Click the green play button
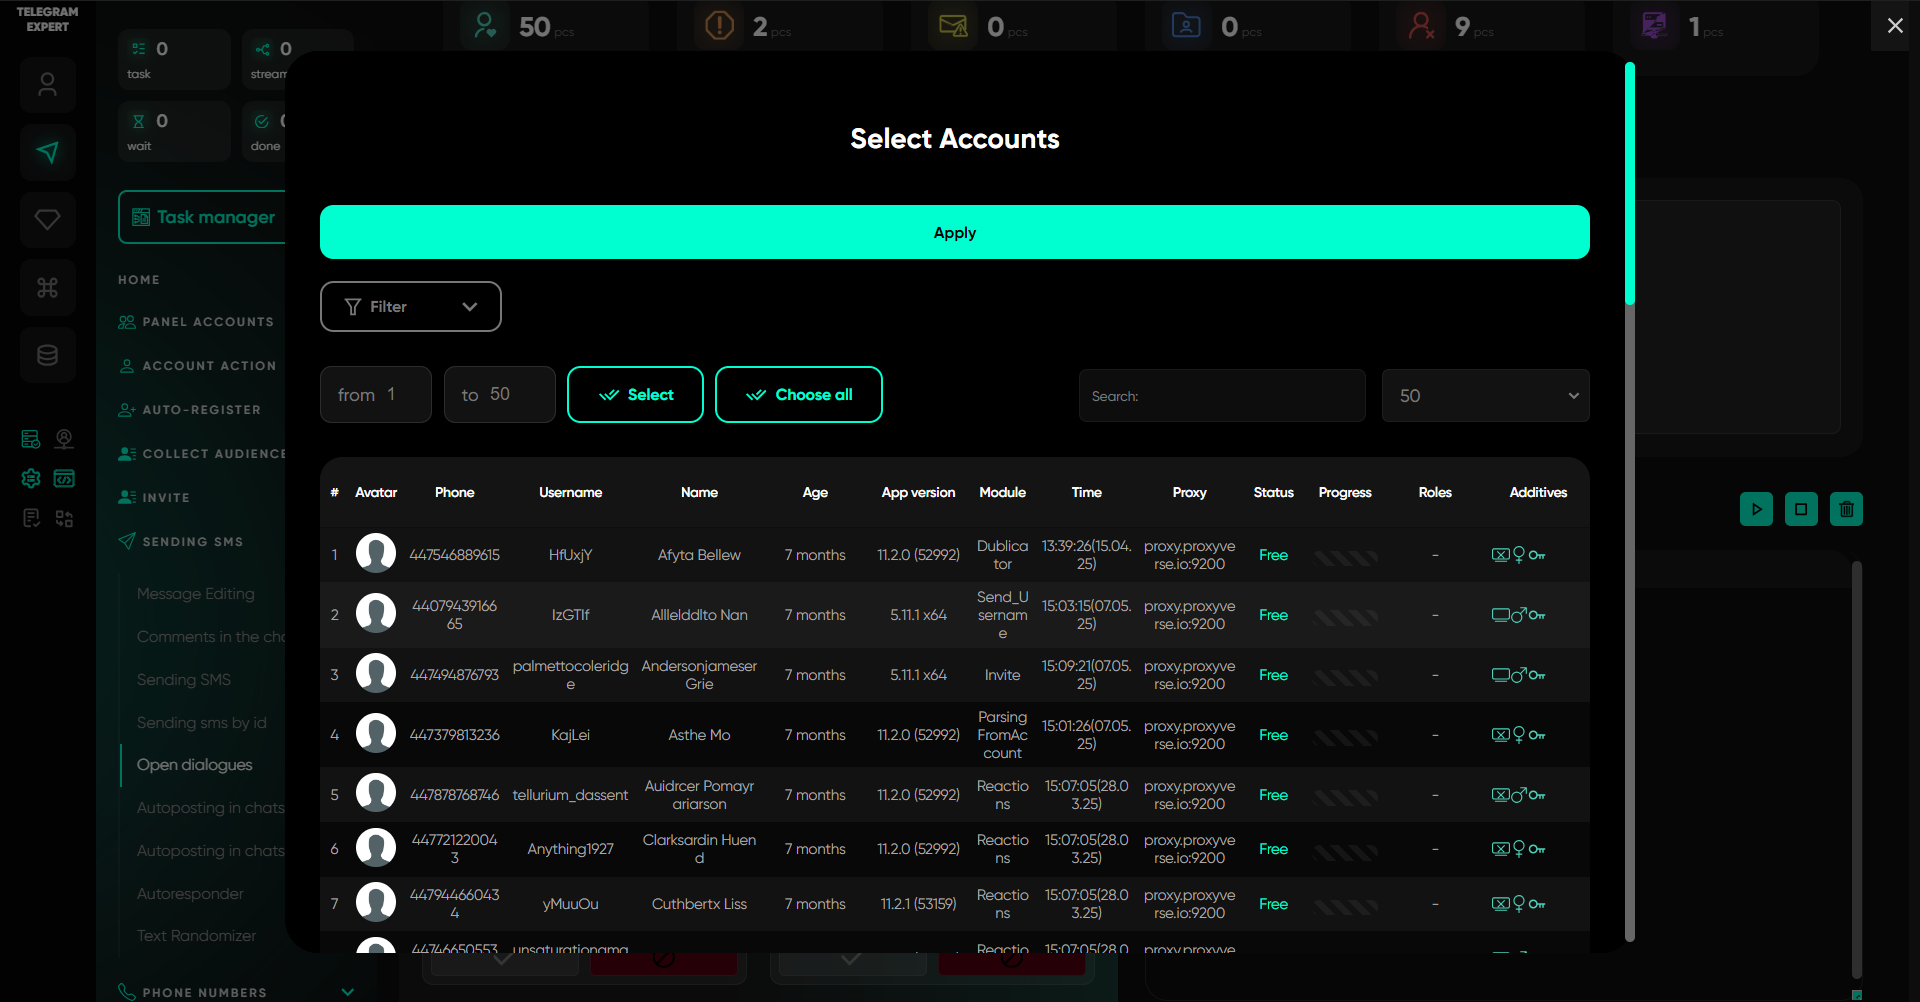Screen dimensions: 1920x1002 (x=1756, y=509)
